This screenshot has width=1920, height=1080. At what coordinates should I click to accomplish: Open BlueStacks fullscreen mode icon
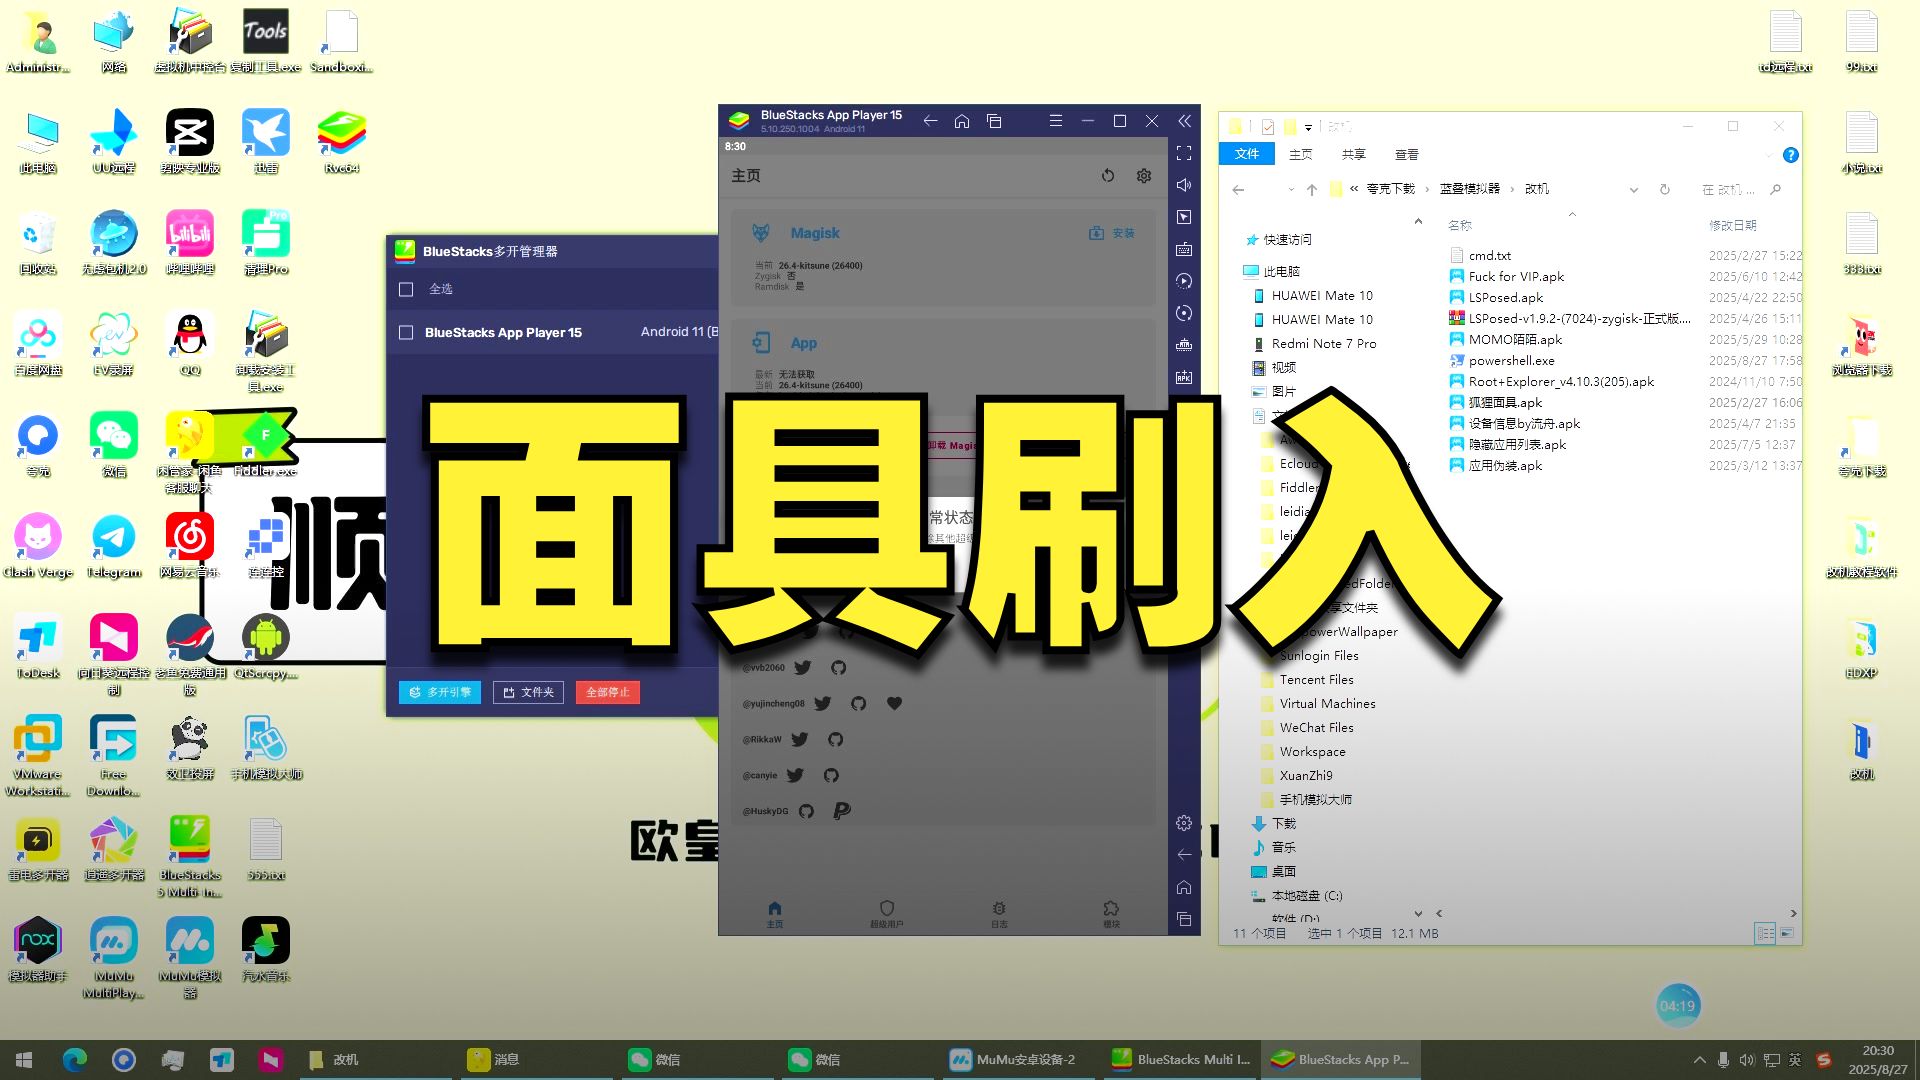tap(1184, 154)
